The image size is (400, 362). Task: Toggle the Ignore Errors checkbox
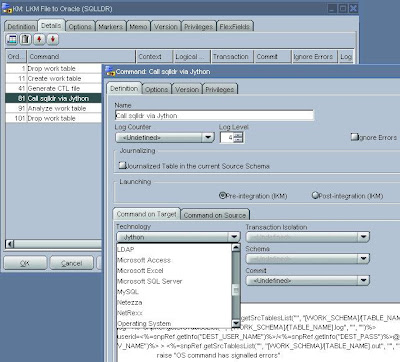click(x=354, y=137)
